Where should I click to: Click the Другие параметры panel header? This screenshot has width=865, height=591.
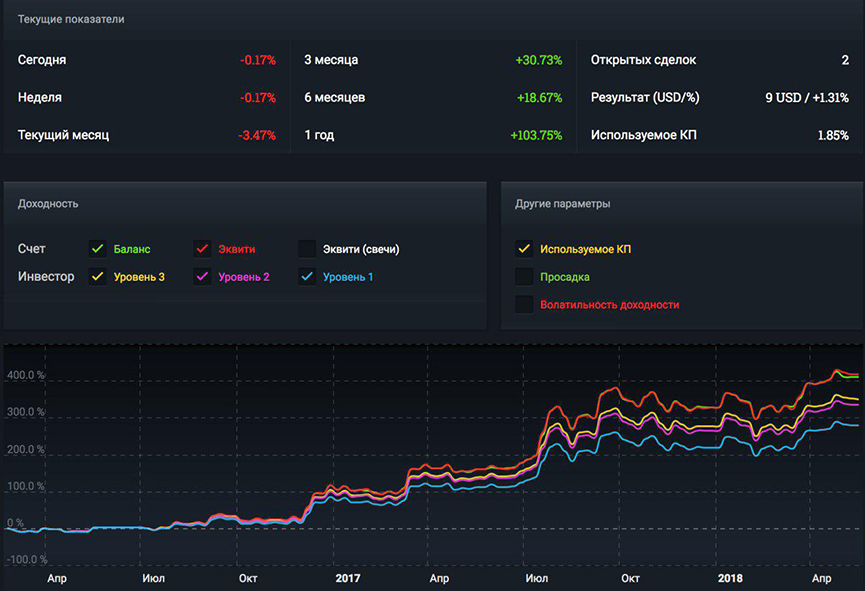[x=563, y=203]
